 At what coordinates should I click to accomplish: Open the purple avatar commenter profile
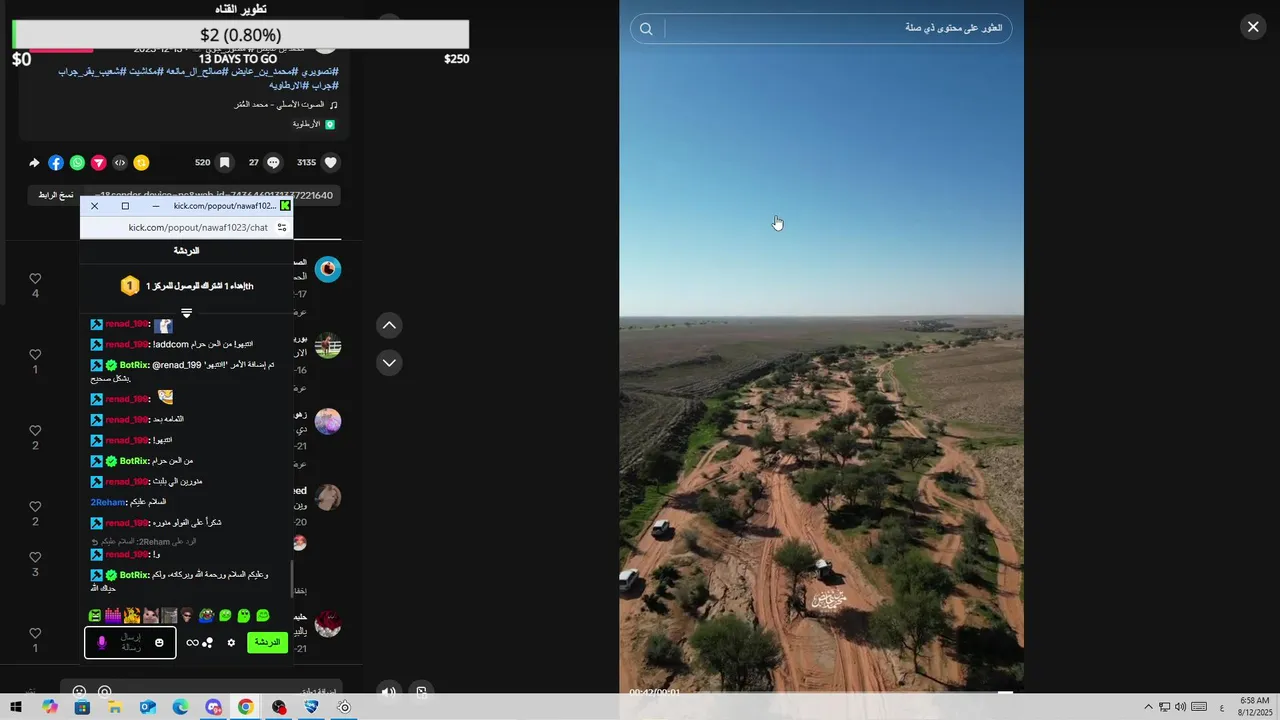coord(328,422)
